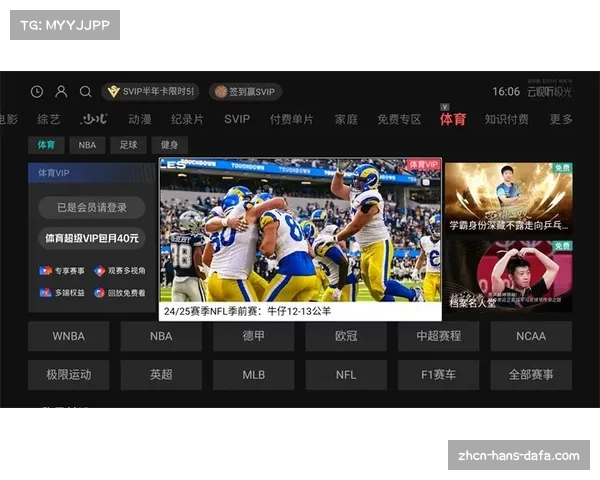Click the 体育VIP badge on the NFL video
The height and width of the screenshot is (480, 600).
pos(423,165)
